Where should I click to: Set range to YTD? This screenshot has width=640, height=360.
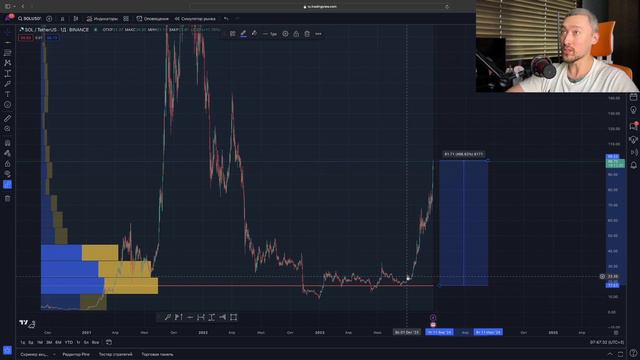pyautogui.click(x=69, y=342)
